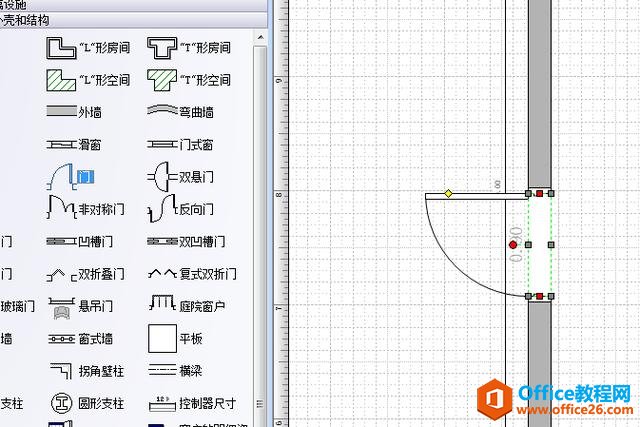The width and height of the screenshot is (640, 427).
Task: Select the 弯曲墙 curved wall shape
Action: (162, 112)
